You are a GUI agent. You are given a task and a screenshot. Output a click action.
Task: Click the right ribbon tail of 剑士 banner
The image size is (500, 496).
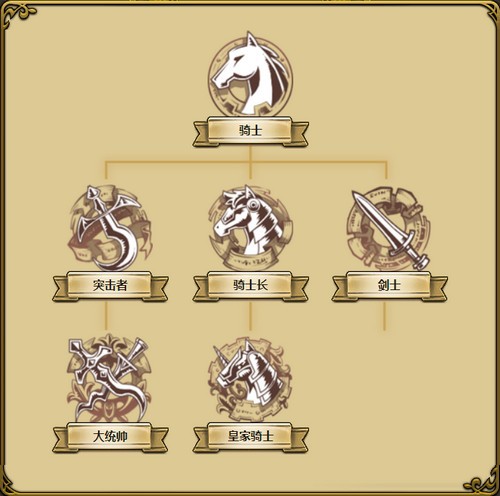[x=439, y=289]
